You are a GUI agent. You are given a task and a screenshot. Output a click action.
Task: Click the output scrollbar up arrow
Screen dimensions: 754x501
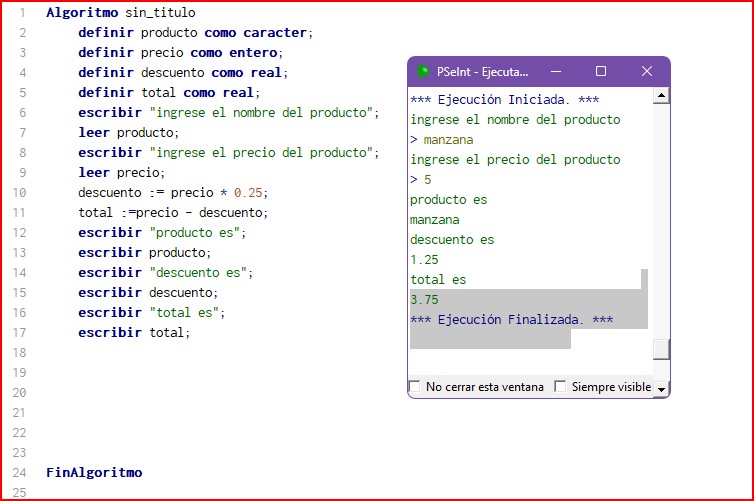pyautogui.click(x=661, y=95)
